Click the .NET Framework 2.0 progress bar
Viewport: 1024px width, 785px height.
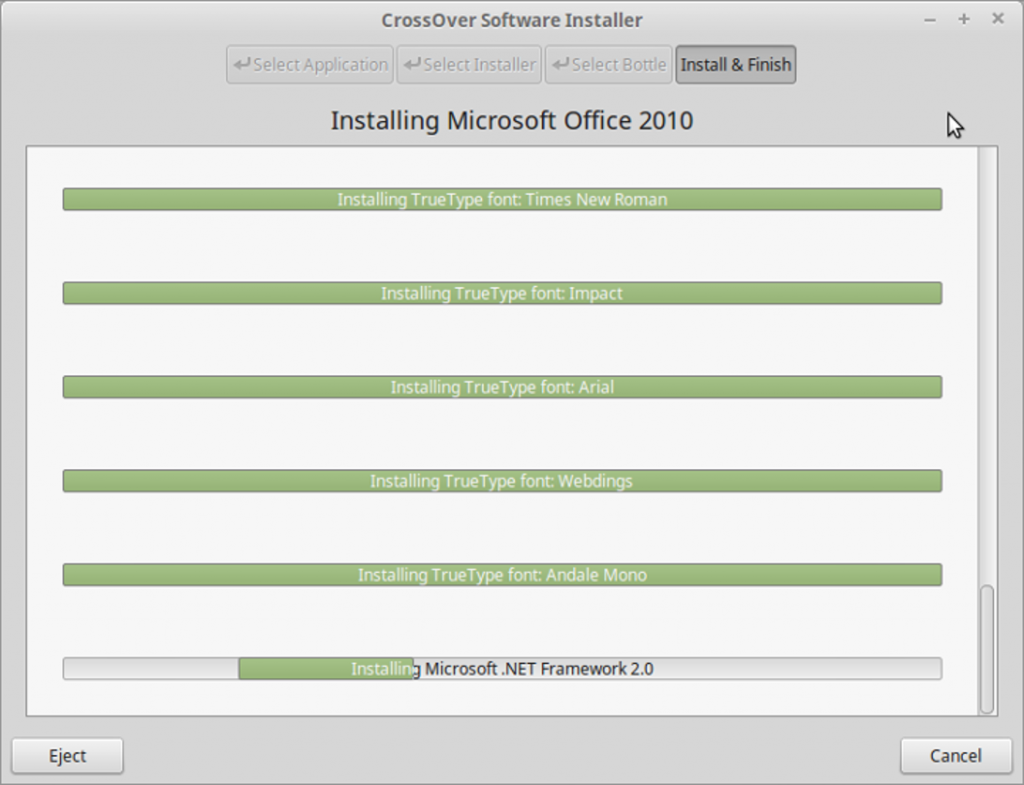pos(502,669)
